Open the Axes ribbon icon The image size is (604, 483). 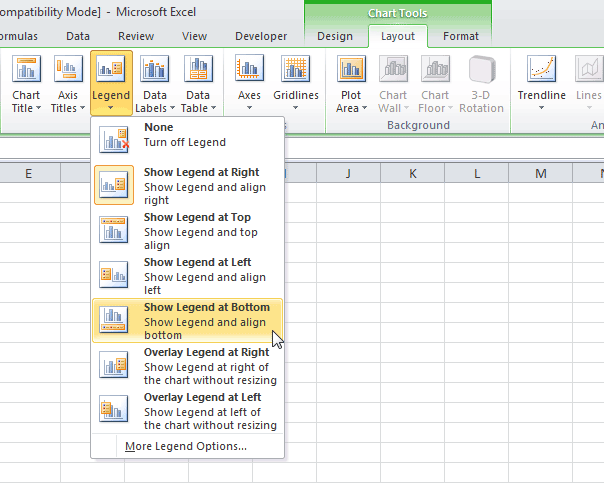click(x=250, y=69)
